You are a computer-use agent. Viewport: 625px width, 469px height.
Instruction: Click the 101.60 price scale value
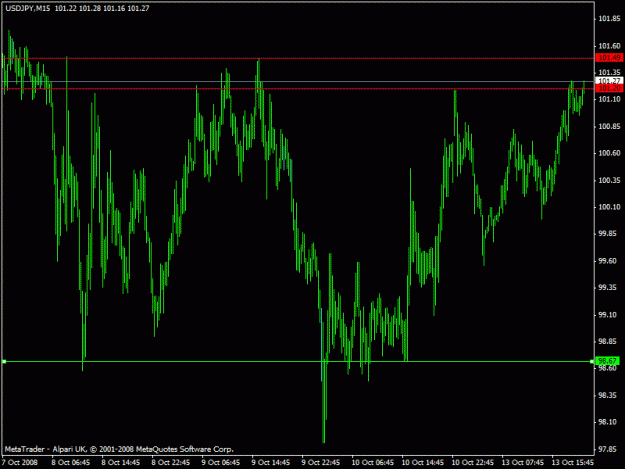coord(609,46)
